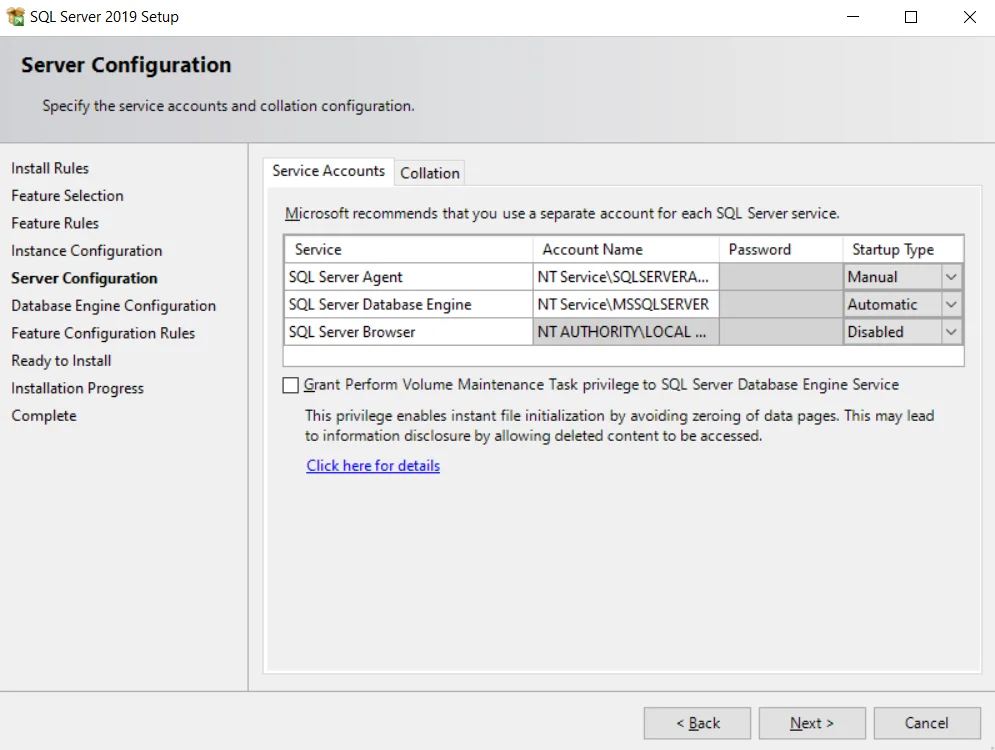Switch to the Collation tab
995x750 pixels.
point(430,173)
